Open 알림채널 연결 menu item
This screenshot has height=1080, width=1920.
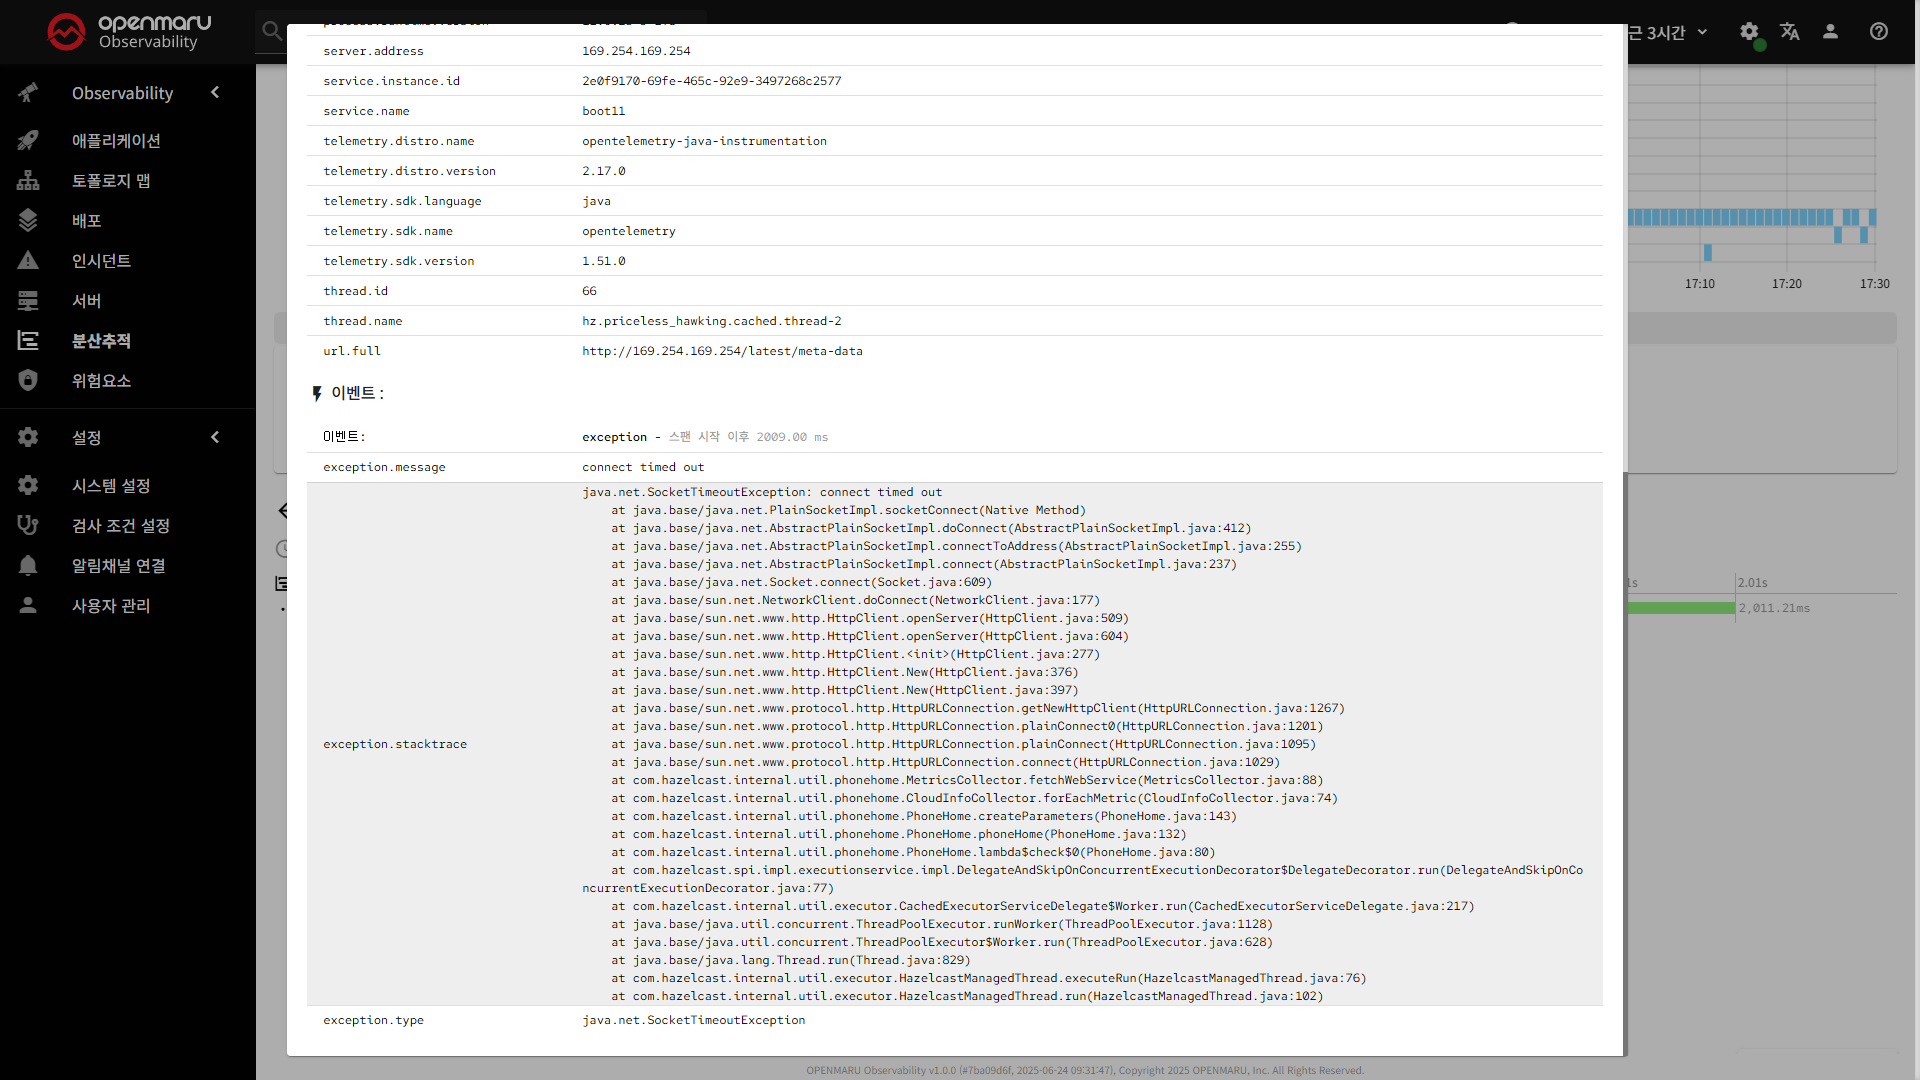point(118,566)
